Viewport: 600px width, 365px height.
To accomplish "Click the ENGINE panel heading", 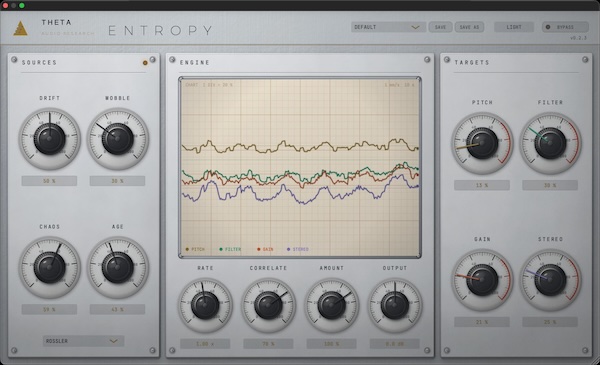I will (x=195, y=62).
